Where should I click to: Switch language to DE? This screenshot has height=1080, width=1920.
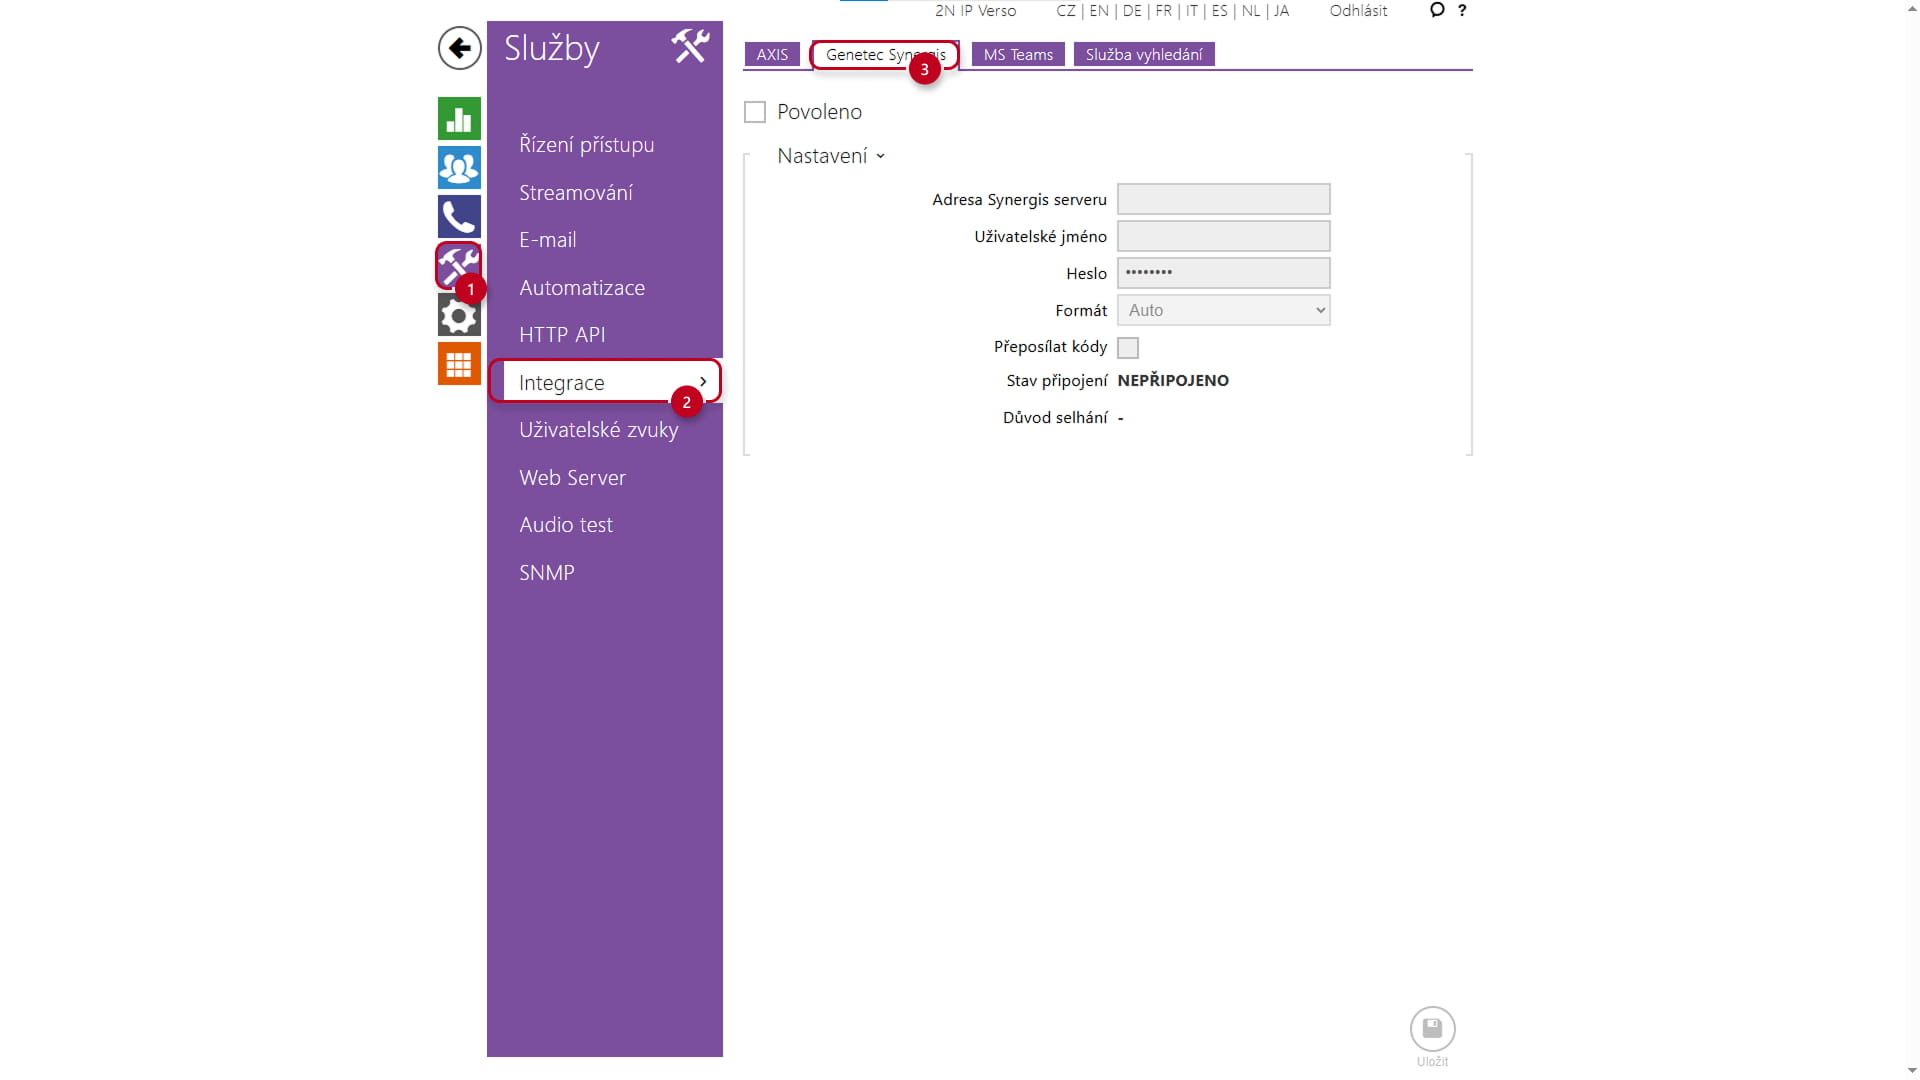1132,11
